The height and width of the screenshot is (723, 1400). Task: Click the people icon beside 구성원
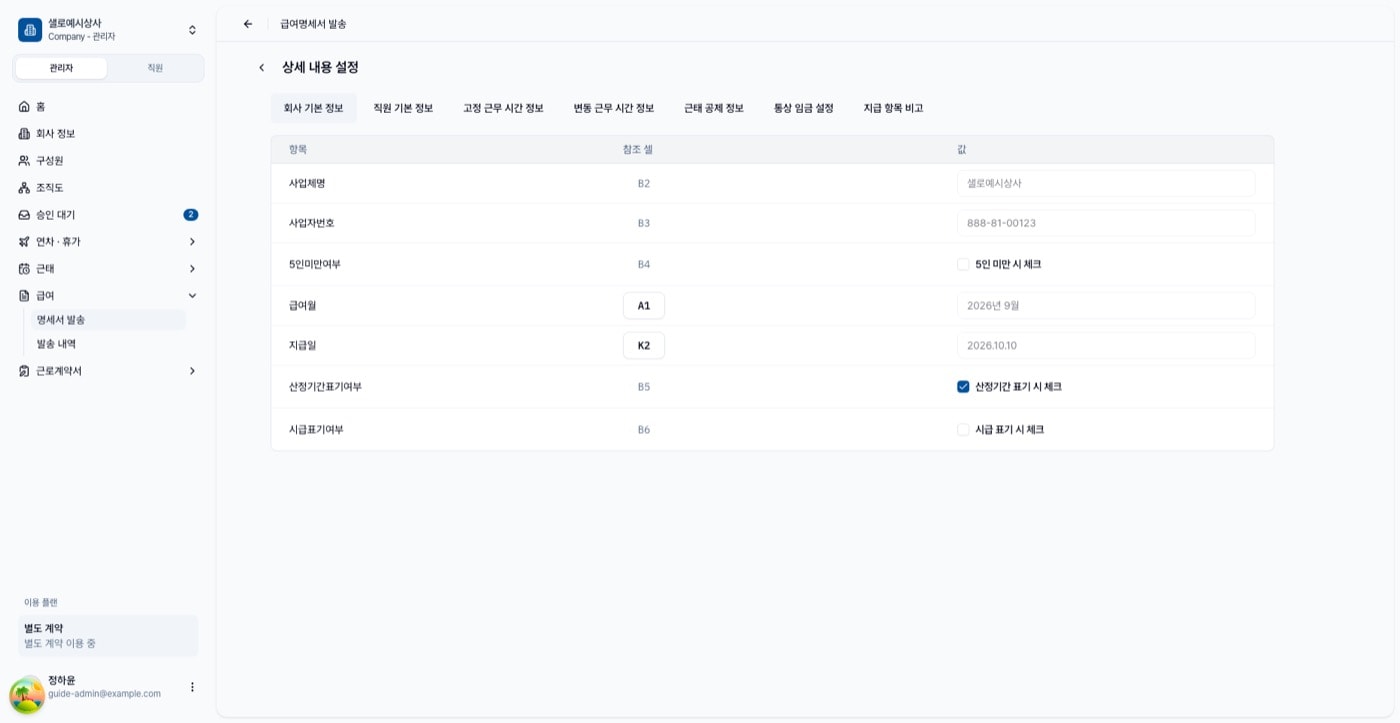point(24,160)
